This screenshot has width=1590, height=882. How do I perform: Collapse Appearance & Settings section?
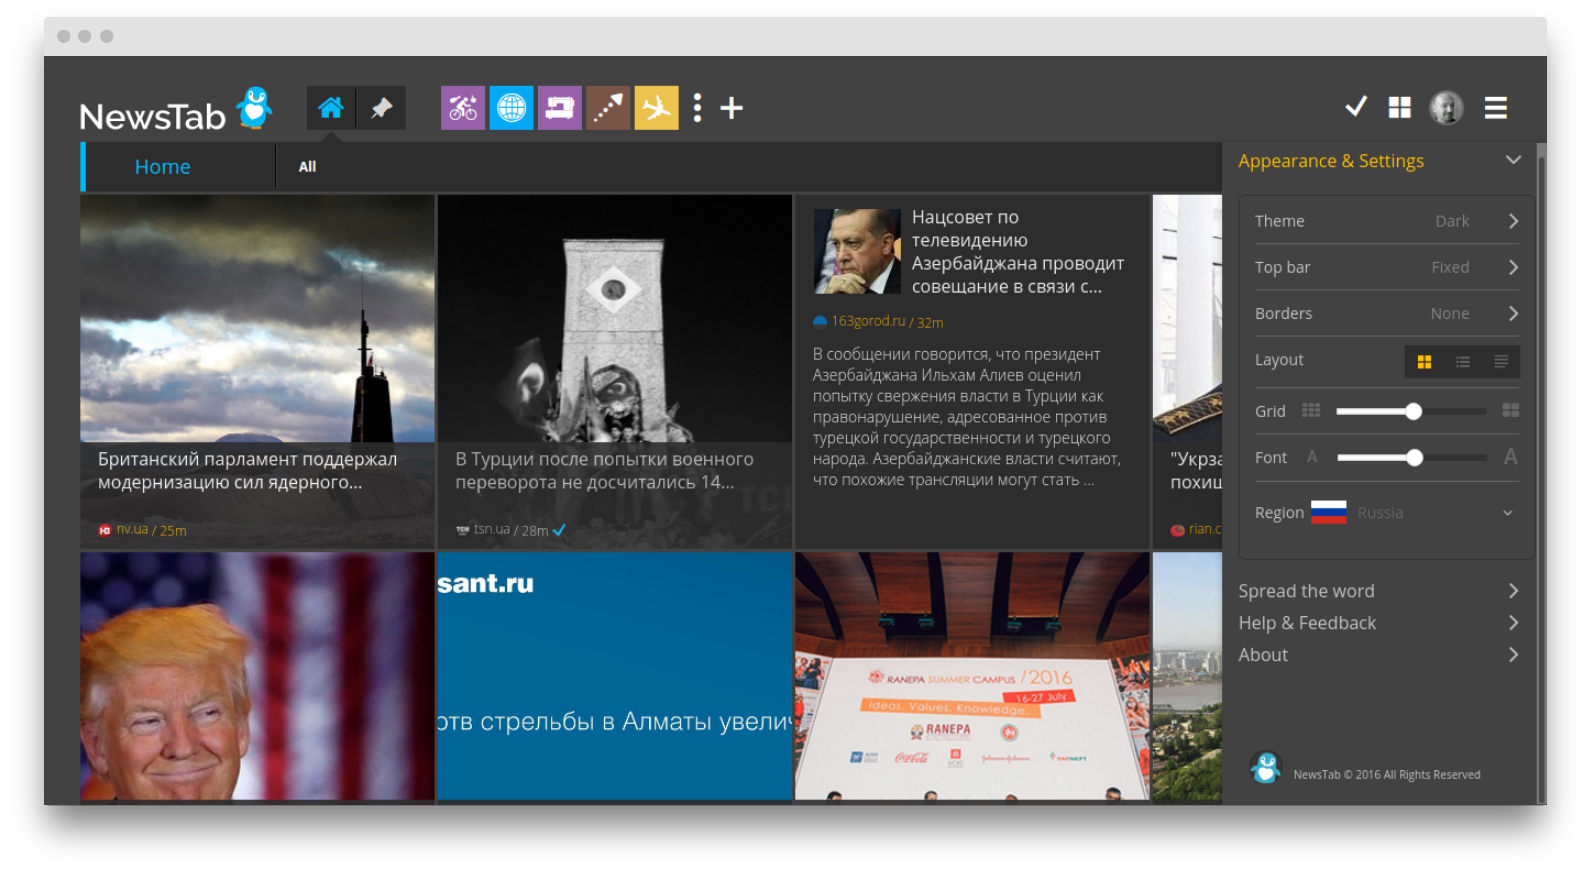[1513, 160]
